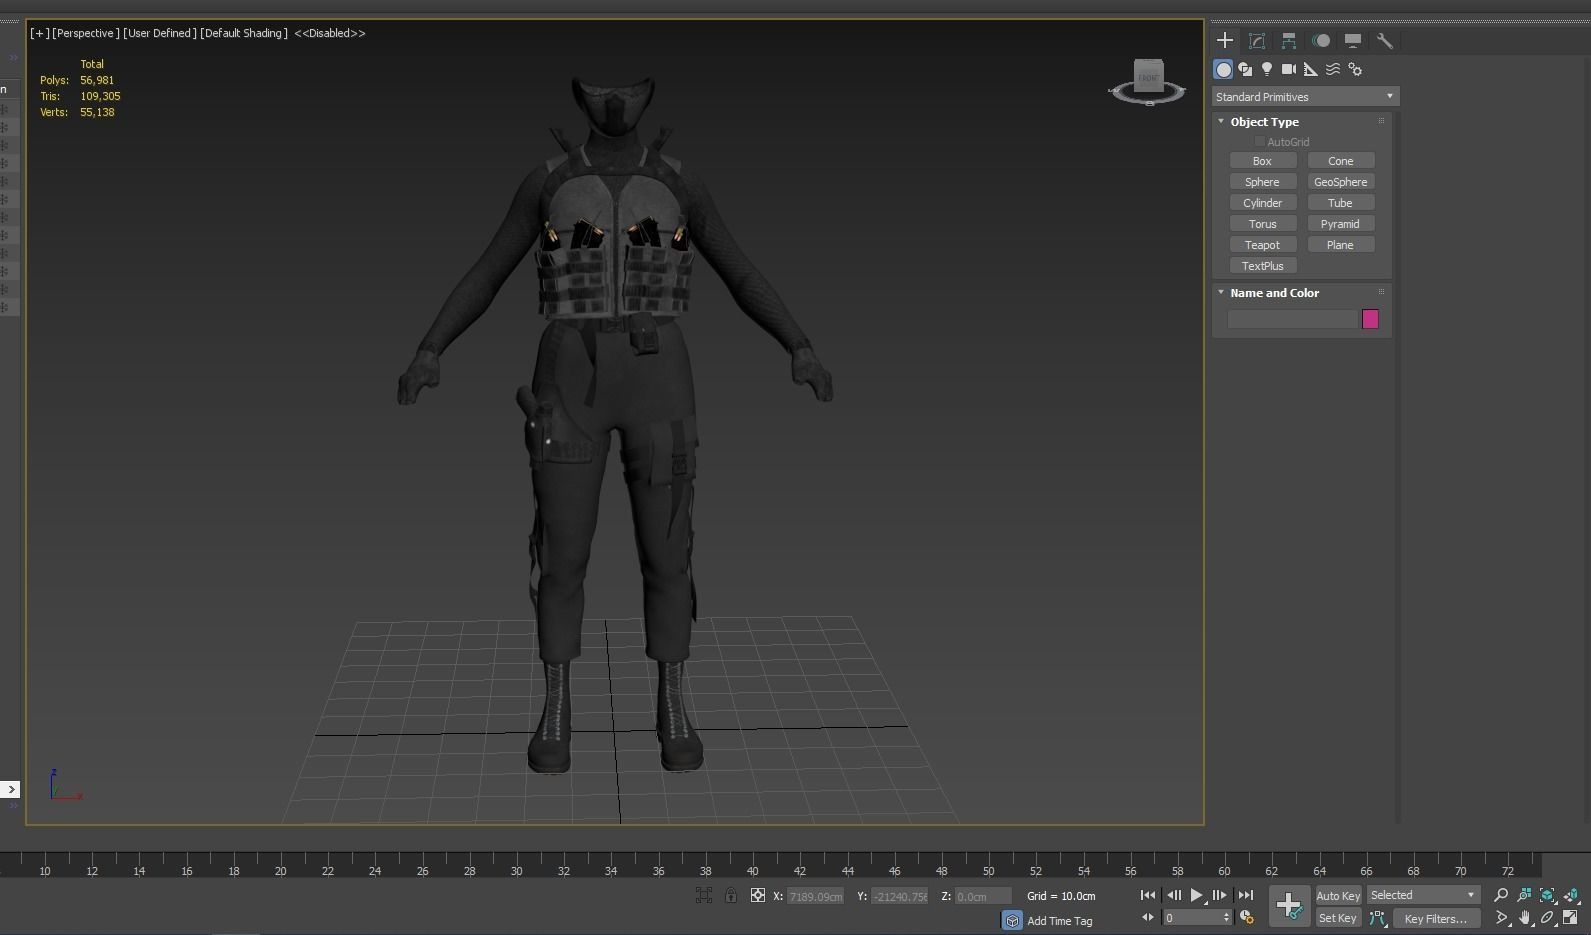1591x935 pixels.
Task: Select the Shapes category icon
Action: tap(1245, 69)
